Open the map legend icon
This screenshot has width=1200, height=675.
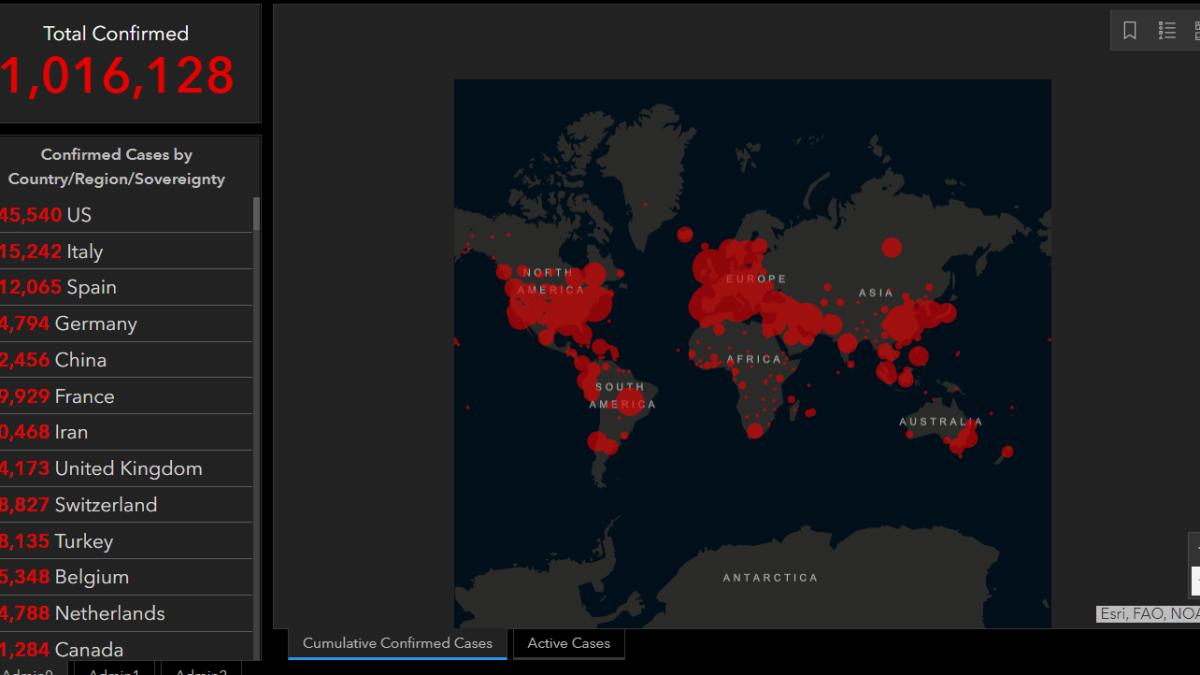pos(1166,30)
